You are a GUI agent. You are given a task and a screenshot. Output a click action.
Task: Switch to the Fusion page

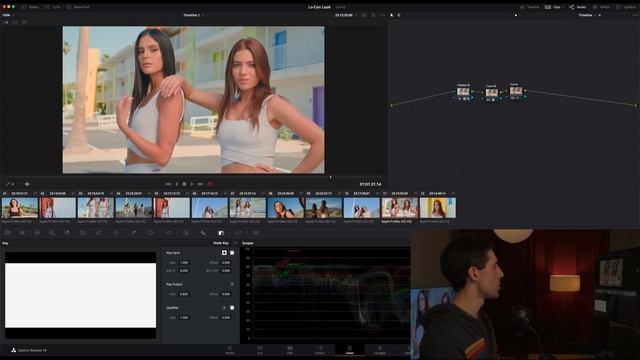tap(320, 350)
